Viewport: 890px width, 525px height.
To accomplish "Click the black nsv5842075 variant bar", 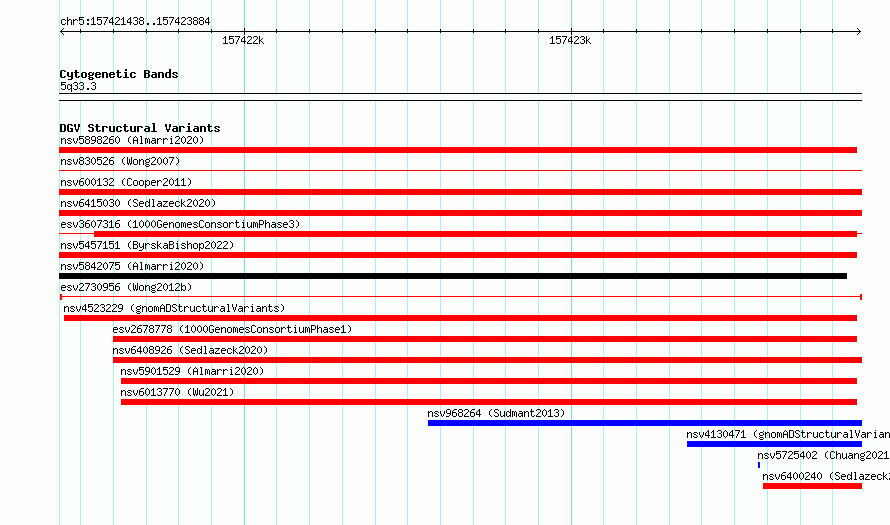I will [453, 276].
